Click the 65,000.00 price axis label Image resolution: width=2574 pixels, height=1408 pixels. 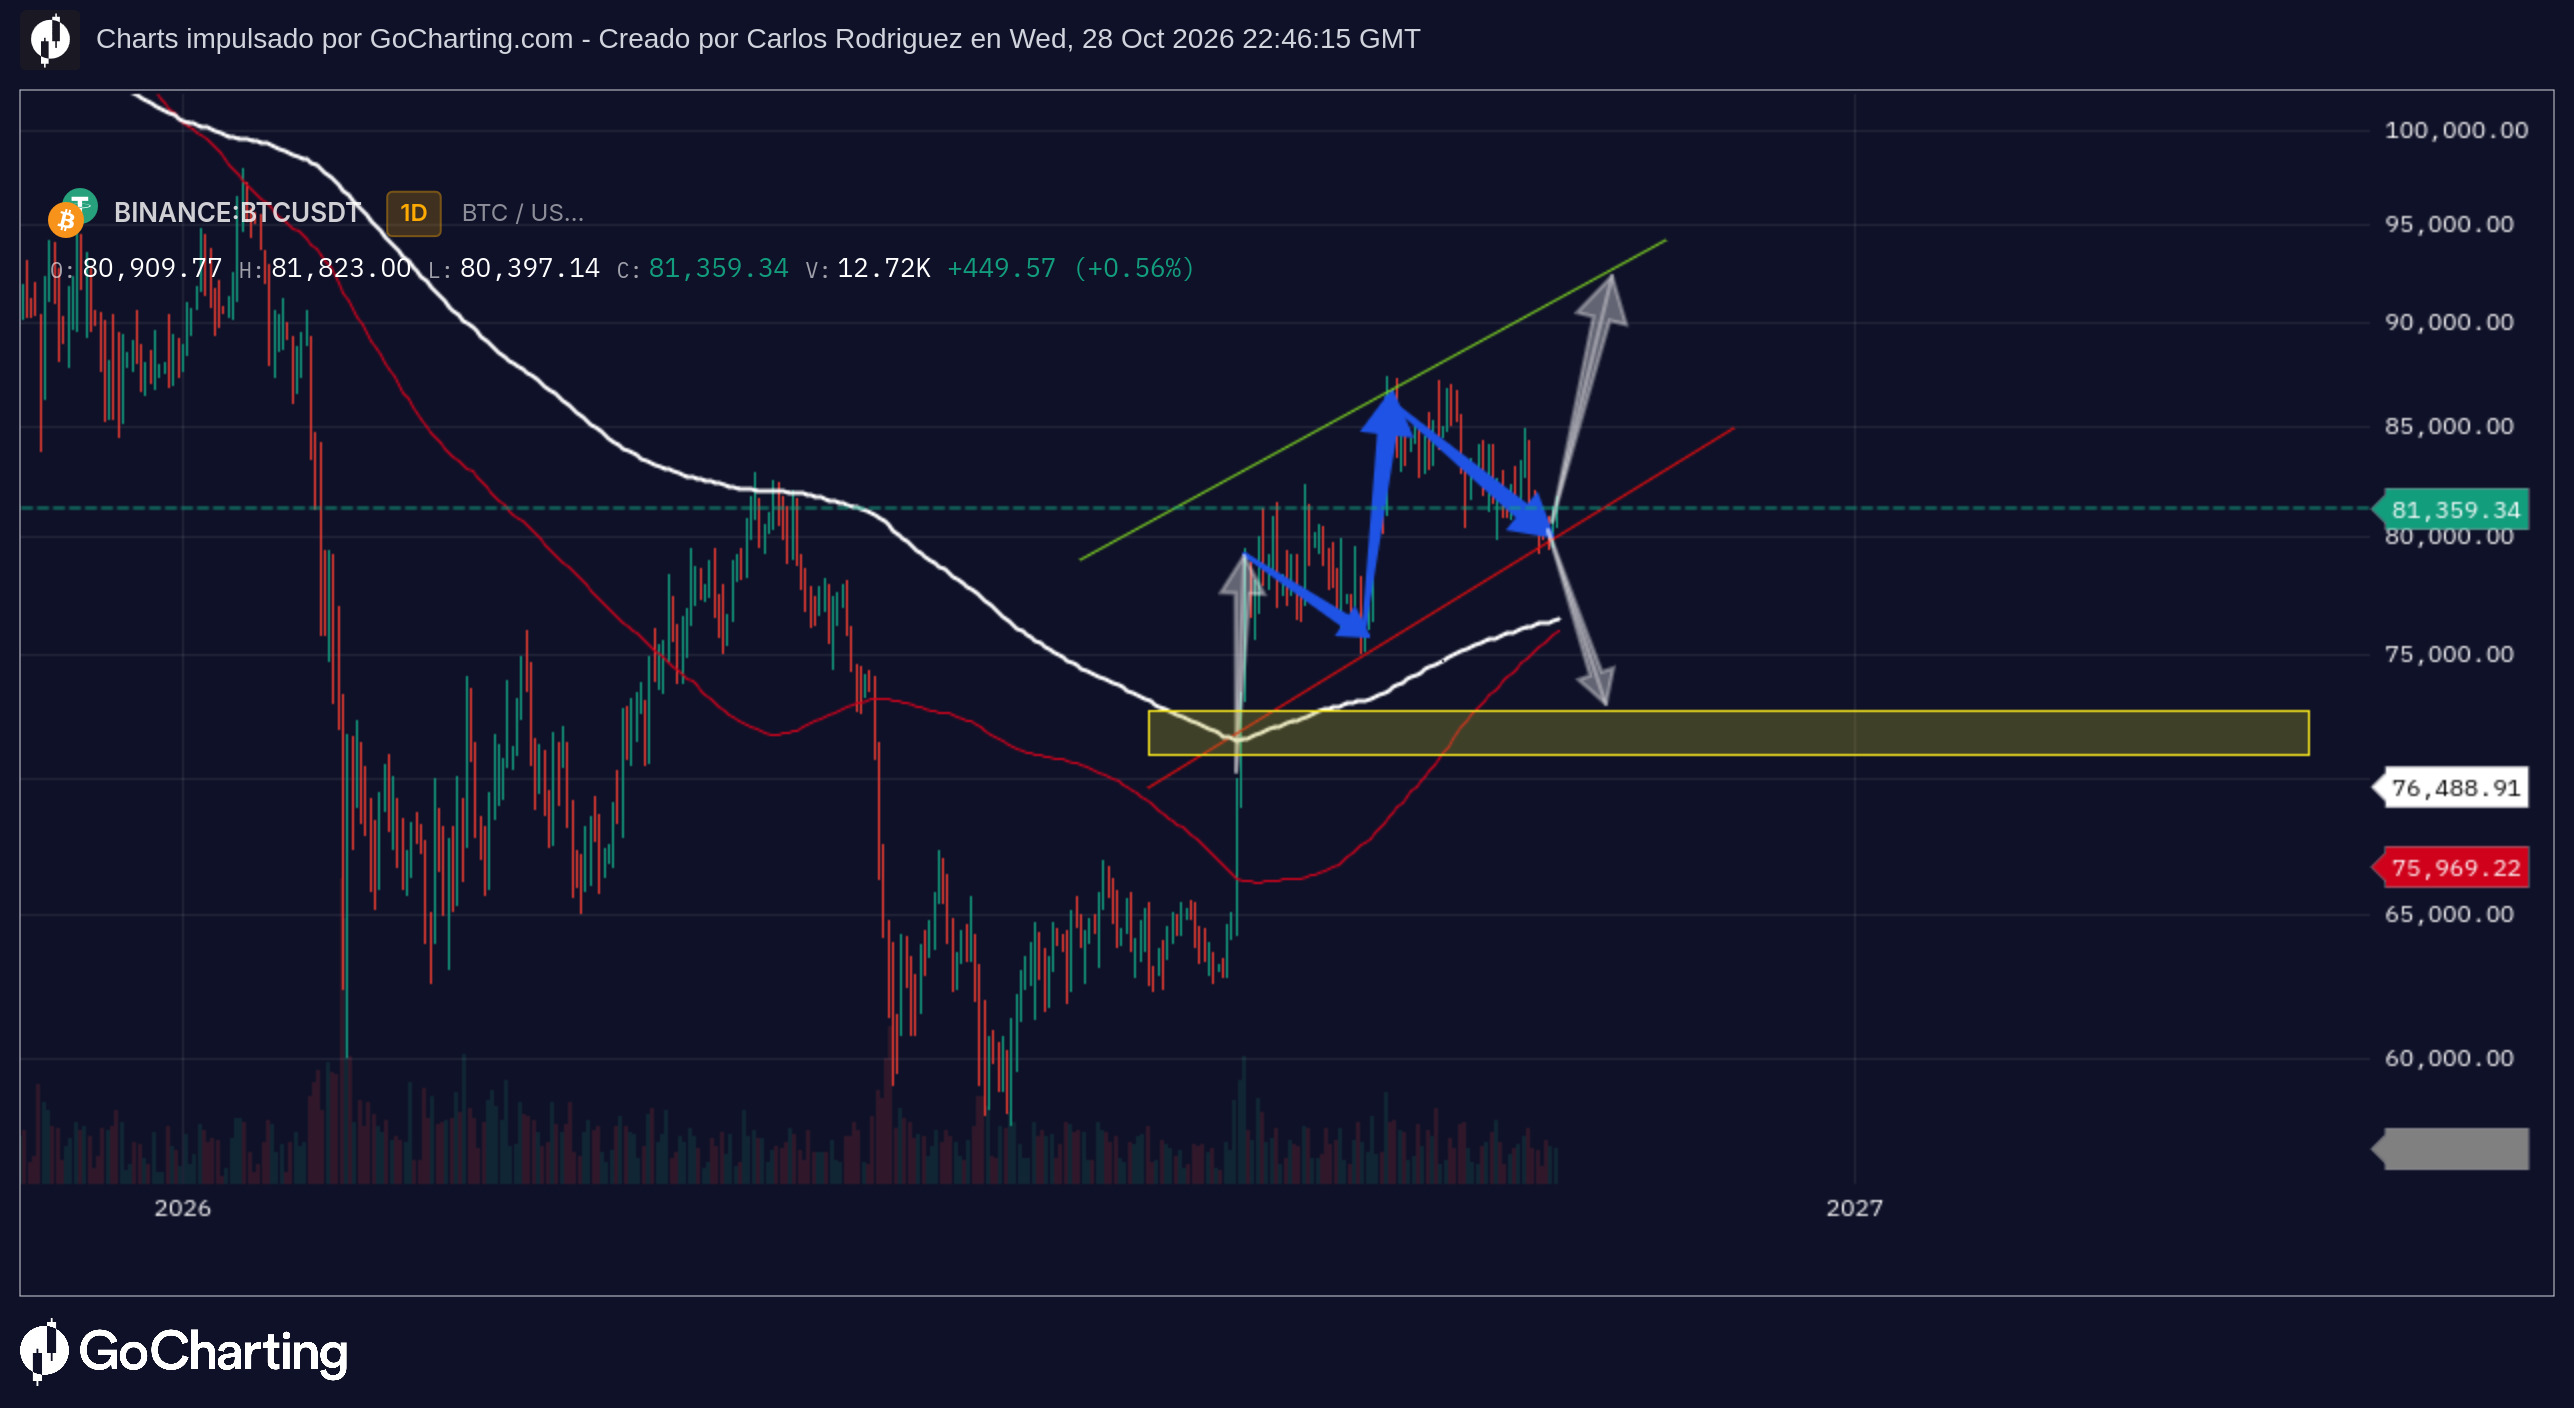coord(2449,914)
